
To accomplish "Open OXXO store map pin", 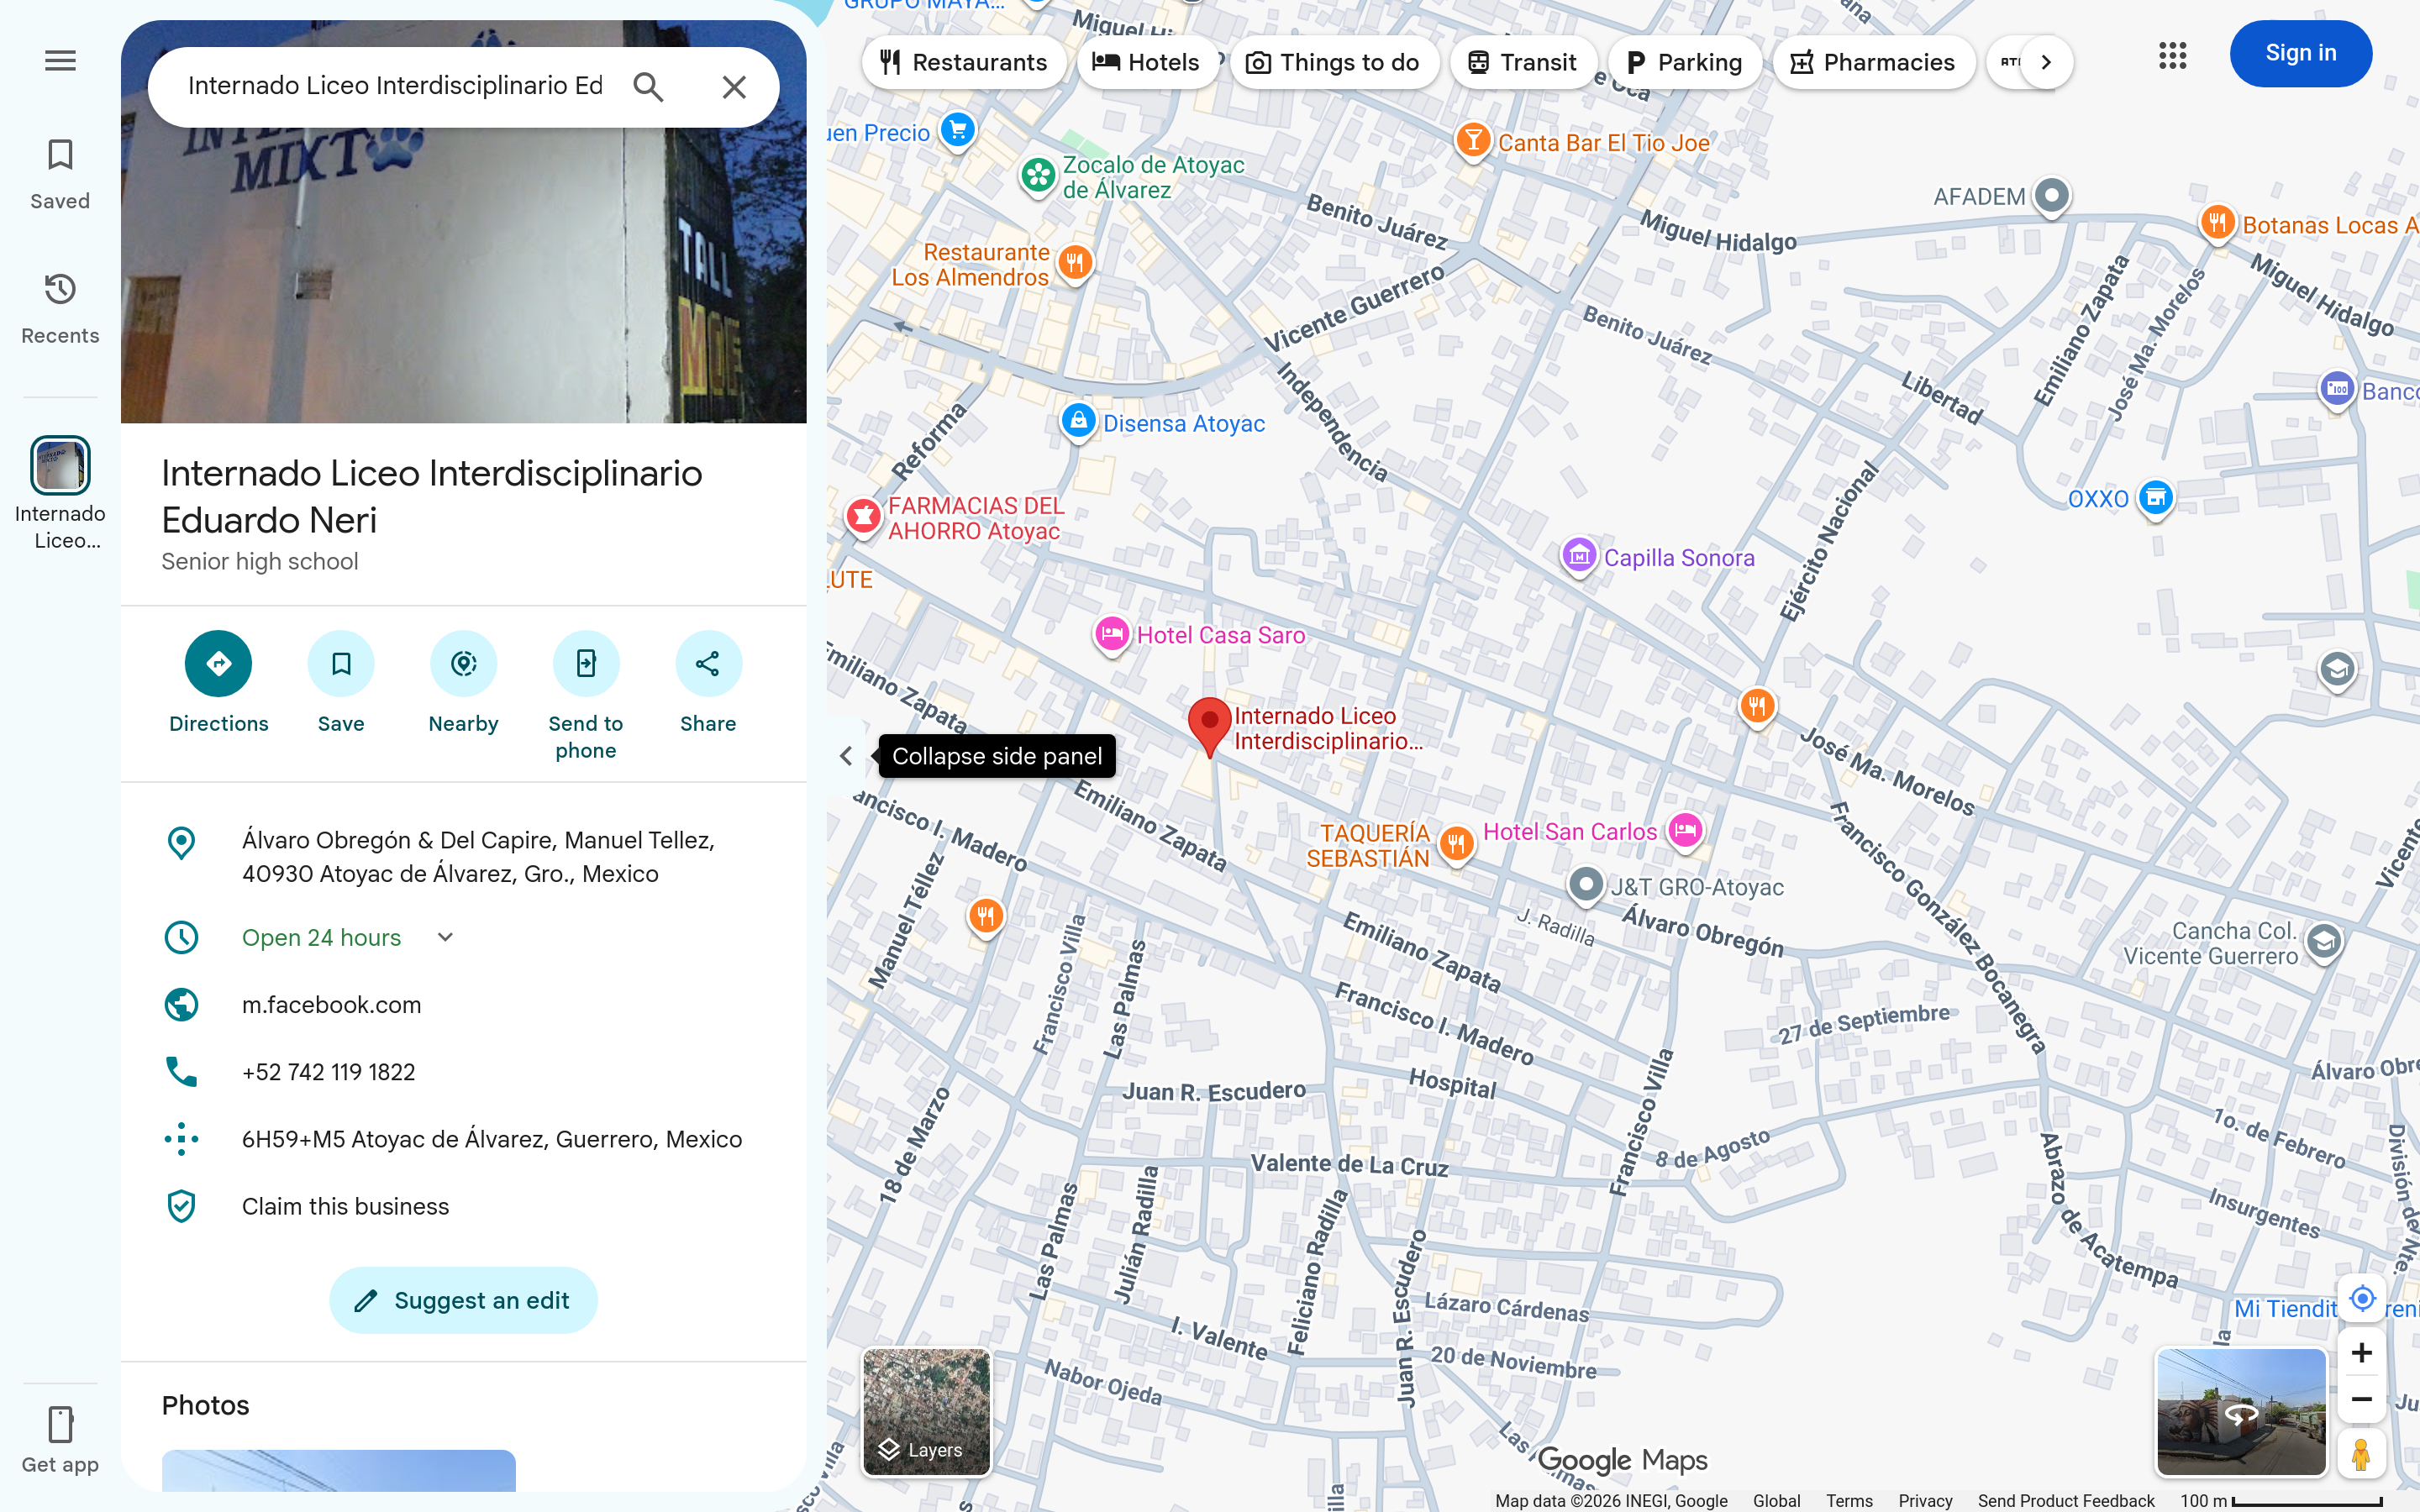I will coord(2156,498).
